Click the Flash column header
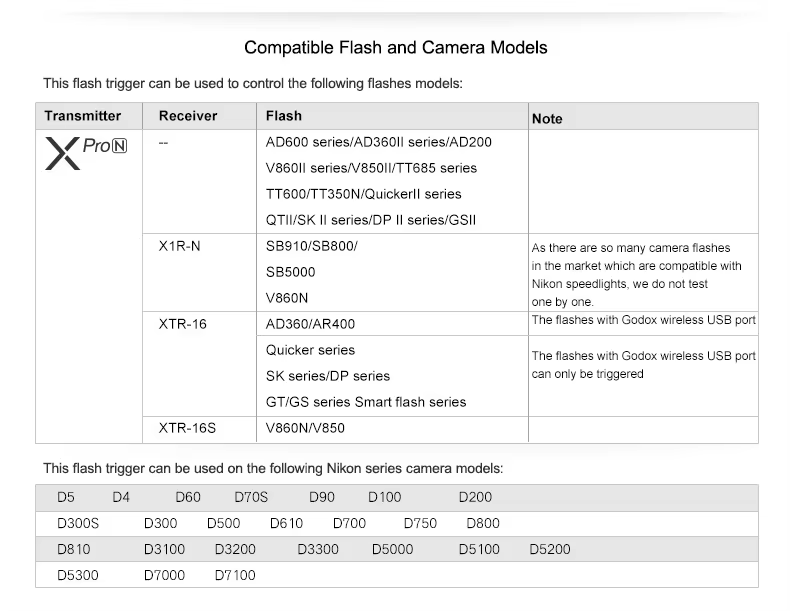Viewport: 790px width, 611px height. tap(284, 116)
